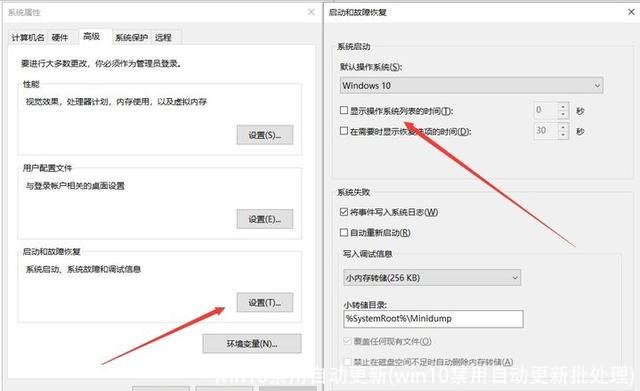Switch to the 系统保护 tab
This screenshot has width=640, height=391.
click(x=131, y=38)
